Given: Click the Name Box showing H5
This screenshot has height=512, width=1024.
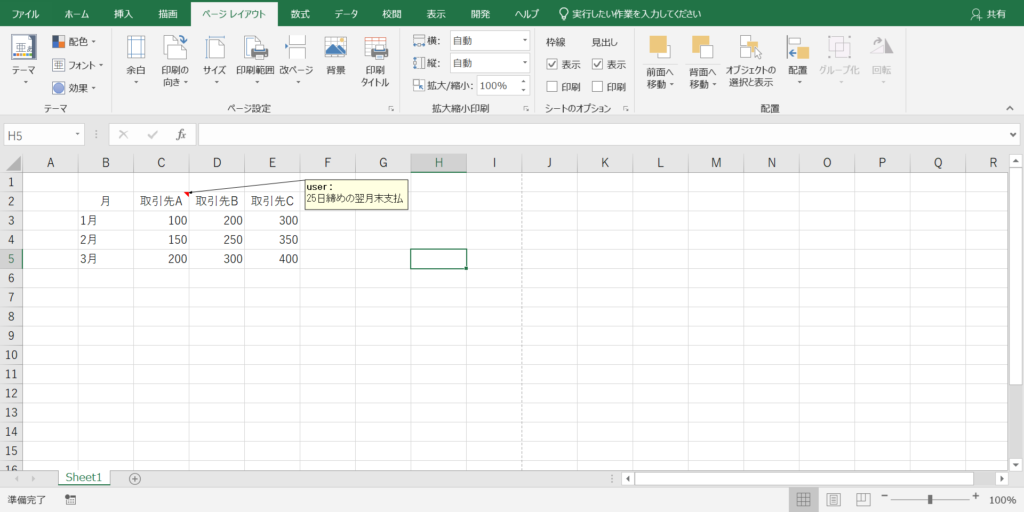Looking at the screenshot, I should point(38,135).
